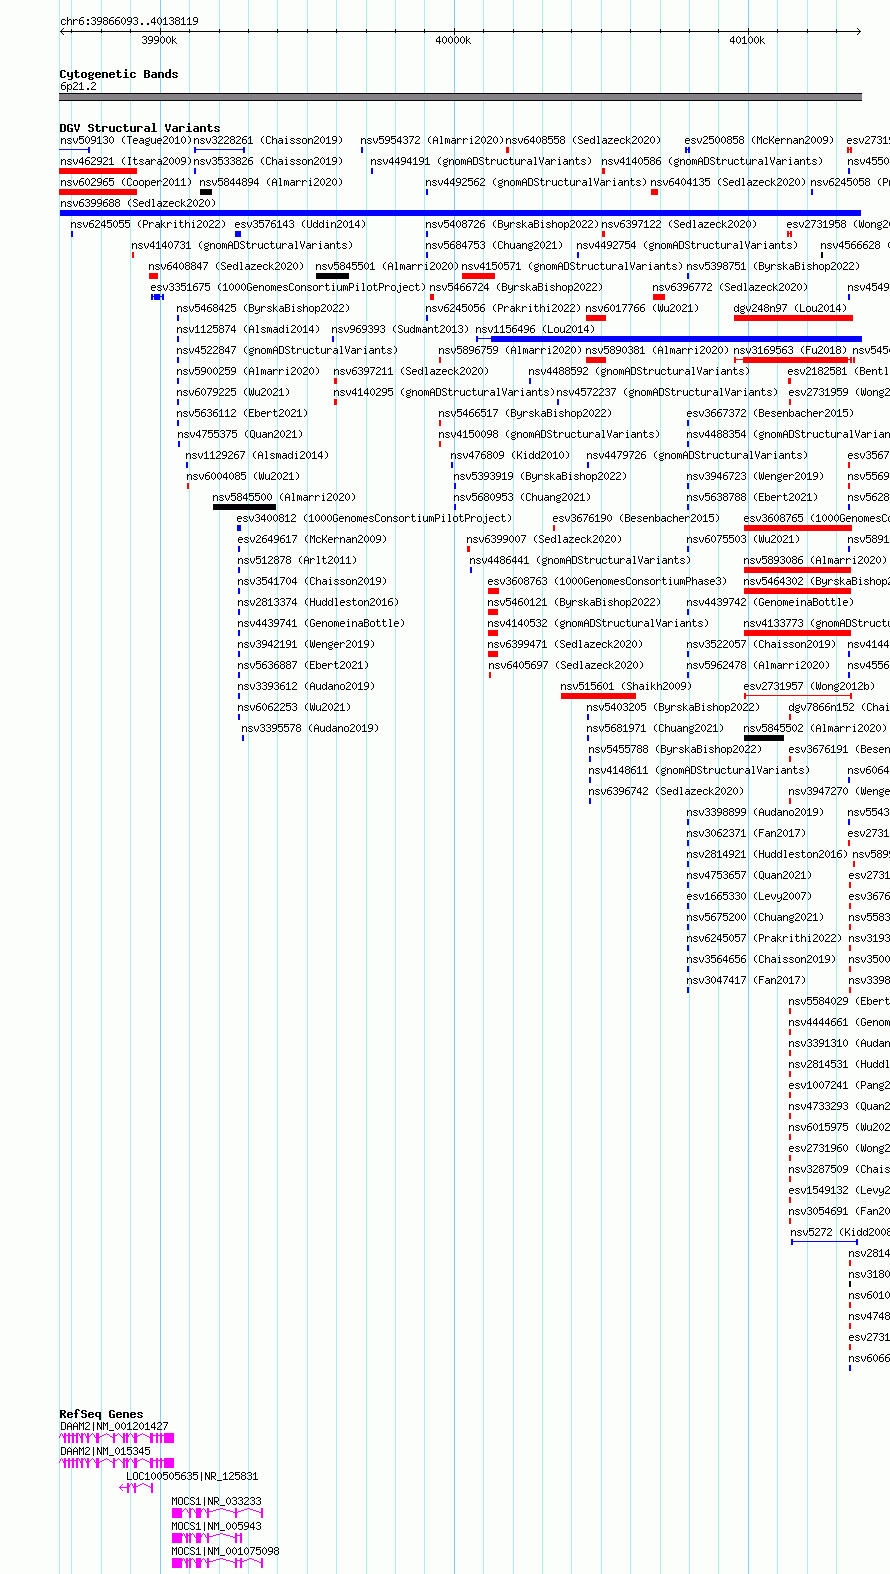This screenshot has width=890, height=1574.
Task: Click variant label nsv3047417 (Fan2017)
Action: point(746,980)
